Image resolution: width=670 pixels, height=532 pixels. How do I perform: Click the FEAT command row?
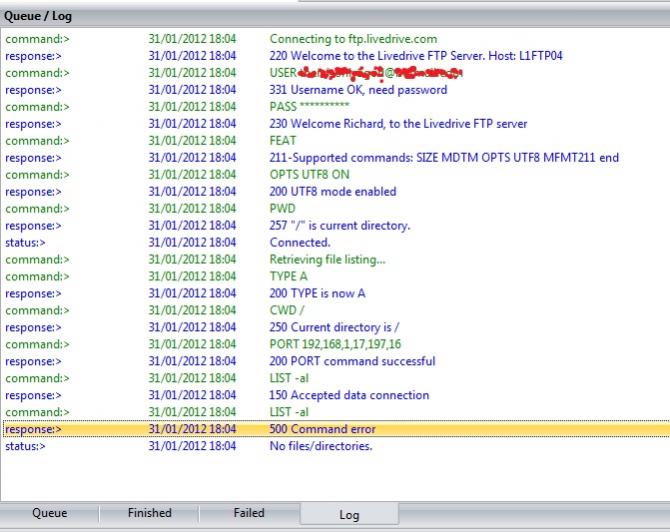point(283,141)
